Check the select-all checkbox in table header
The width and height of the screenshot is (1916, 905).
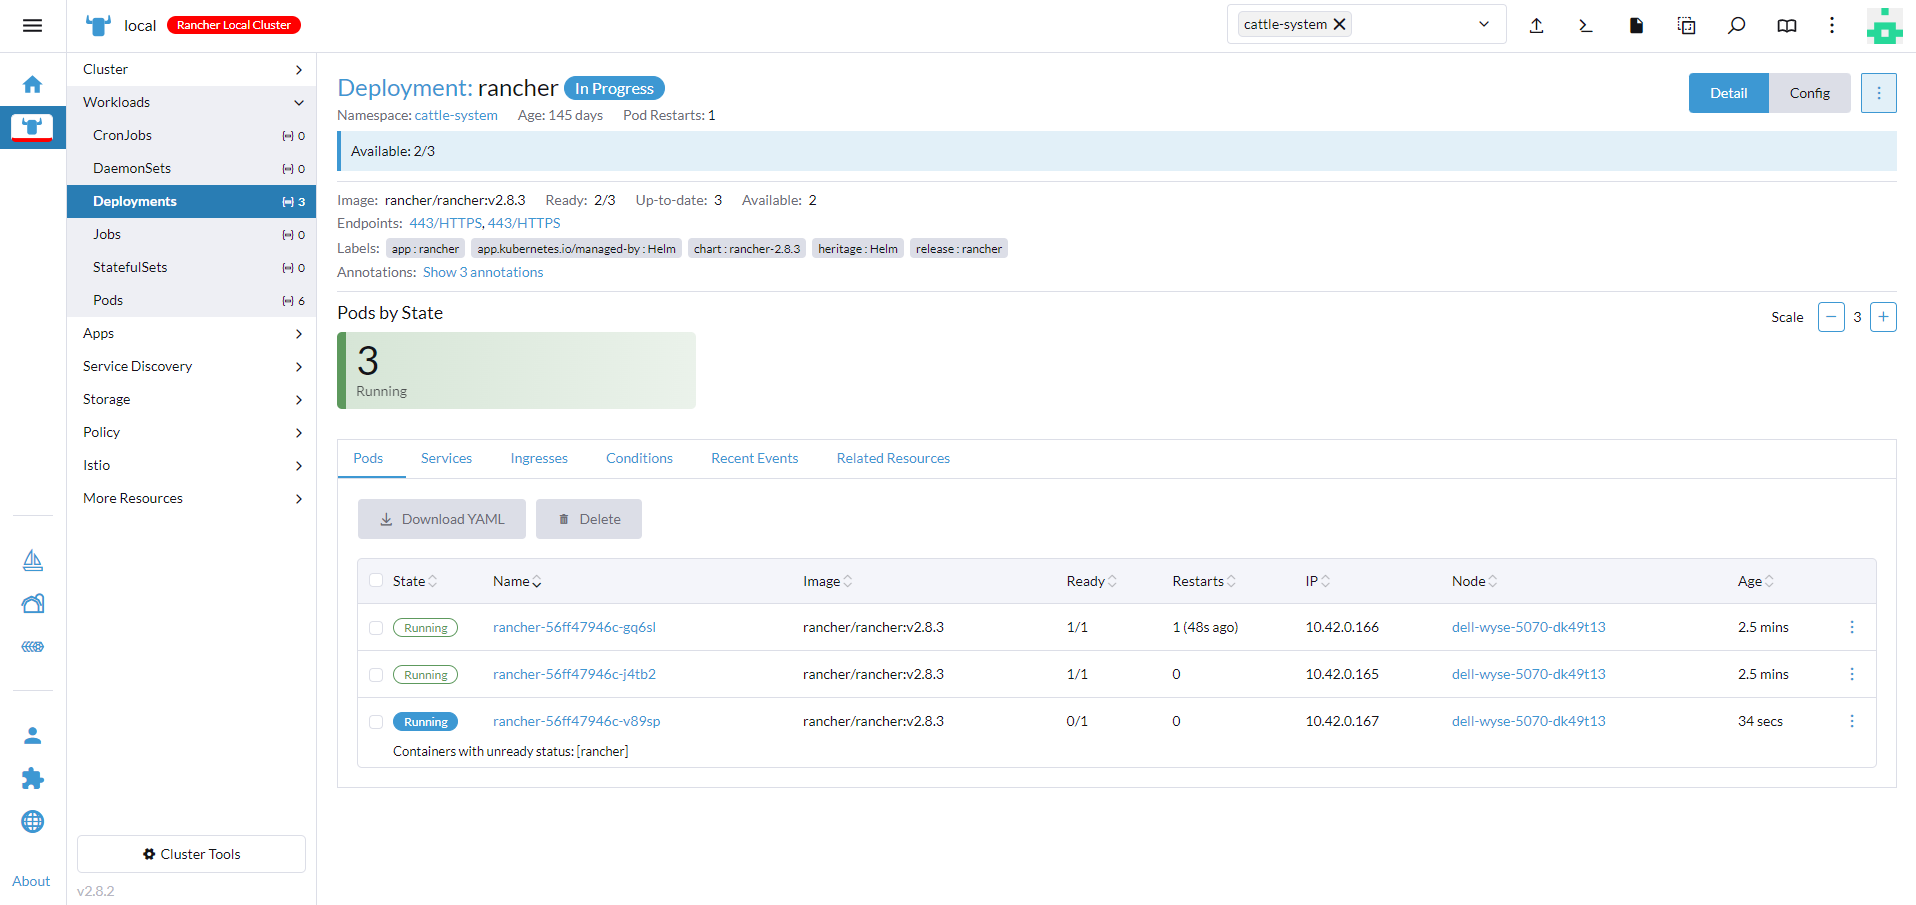pos(376,581)
